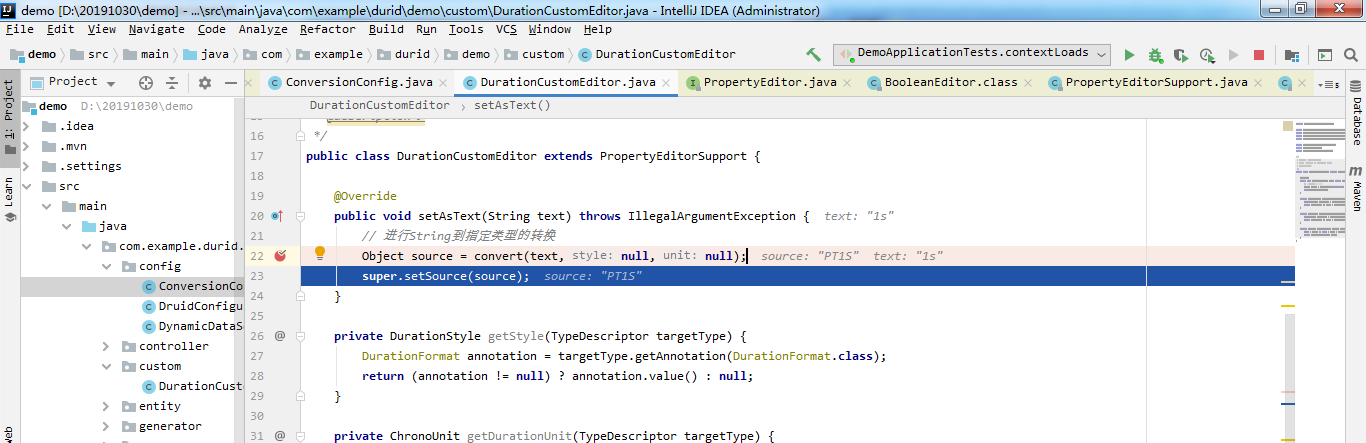Collapse the main folder in tree
1366x443 pixels.
click(47, 206)
